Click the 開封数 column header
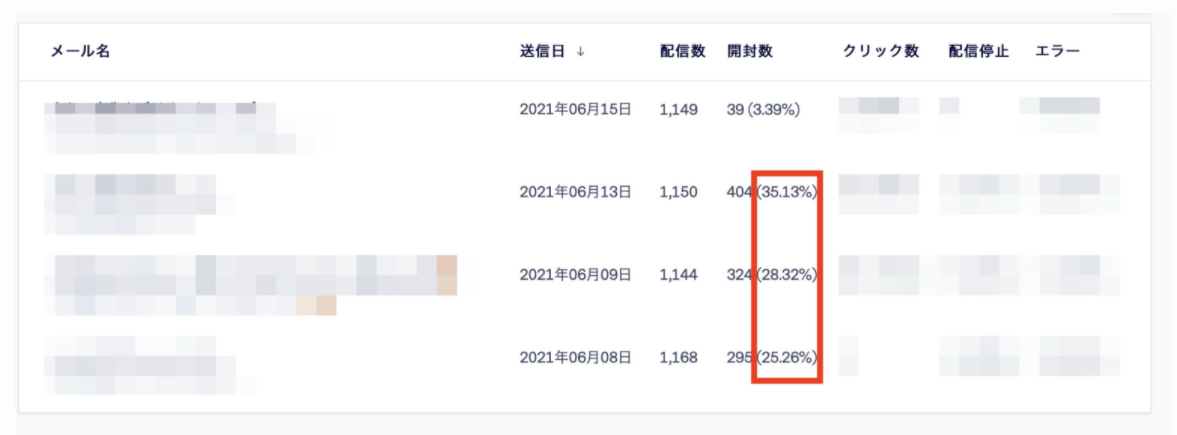The height and width of the screenshot is (435, 1177). (749, 52)
